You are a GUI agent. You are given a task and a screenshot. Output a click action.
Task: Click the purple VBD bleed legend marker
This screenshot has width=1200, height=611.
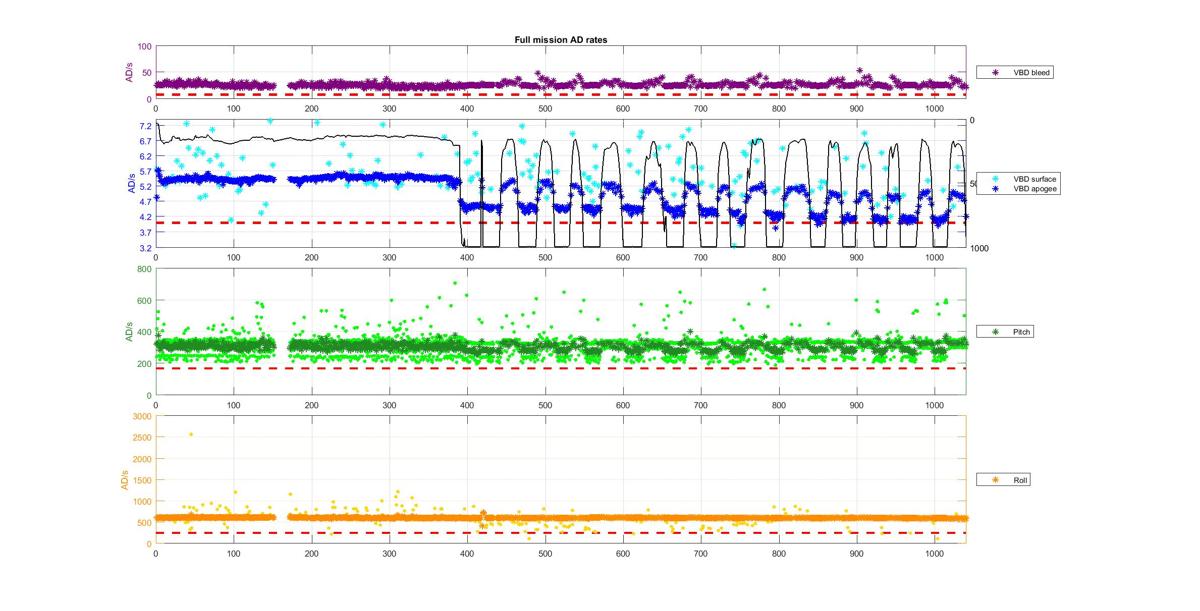(996, 72)
